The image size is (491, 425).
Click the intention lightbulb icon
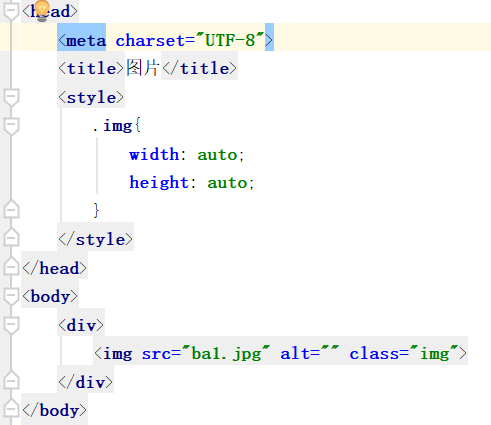tap(42, 11)
